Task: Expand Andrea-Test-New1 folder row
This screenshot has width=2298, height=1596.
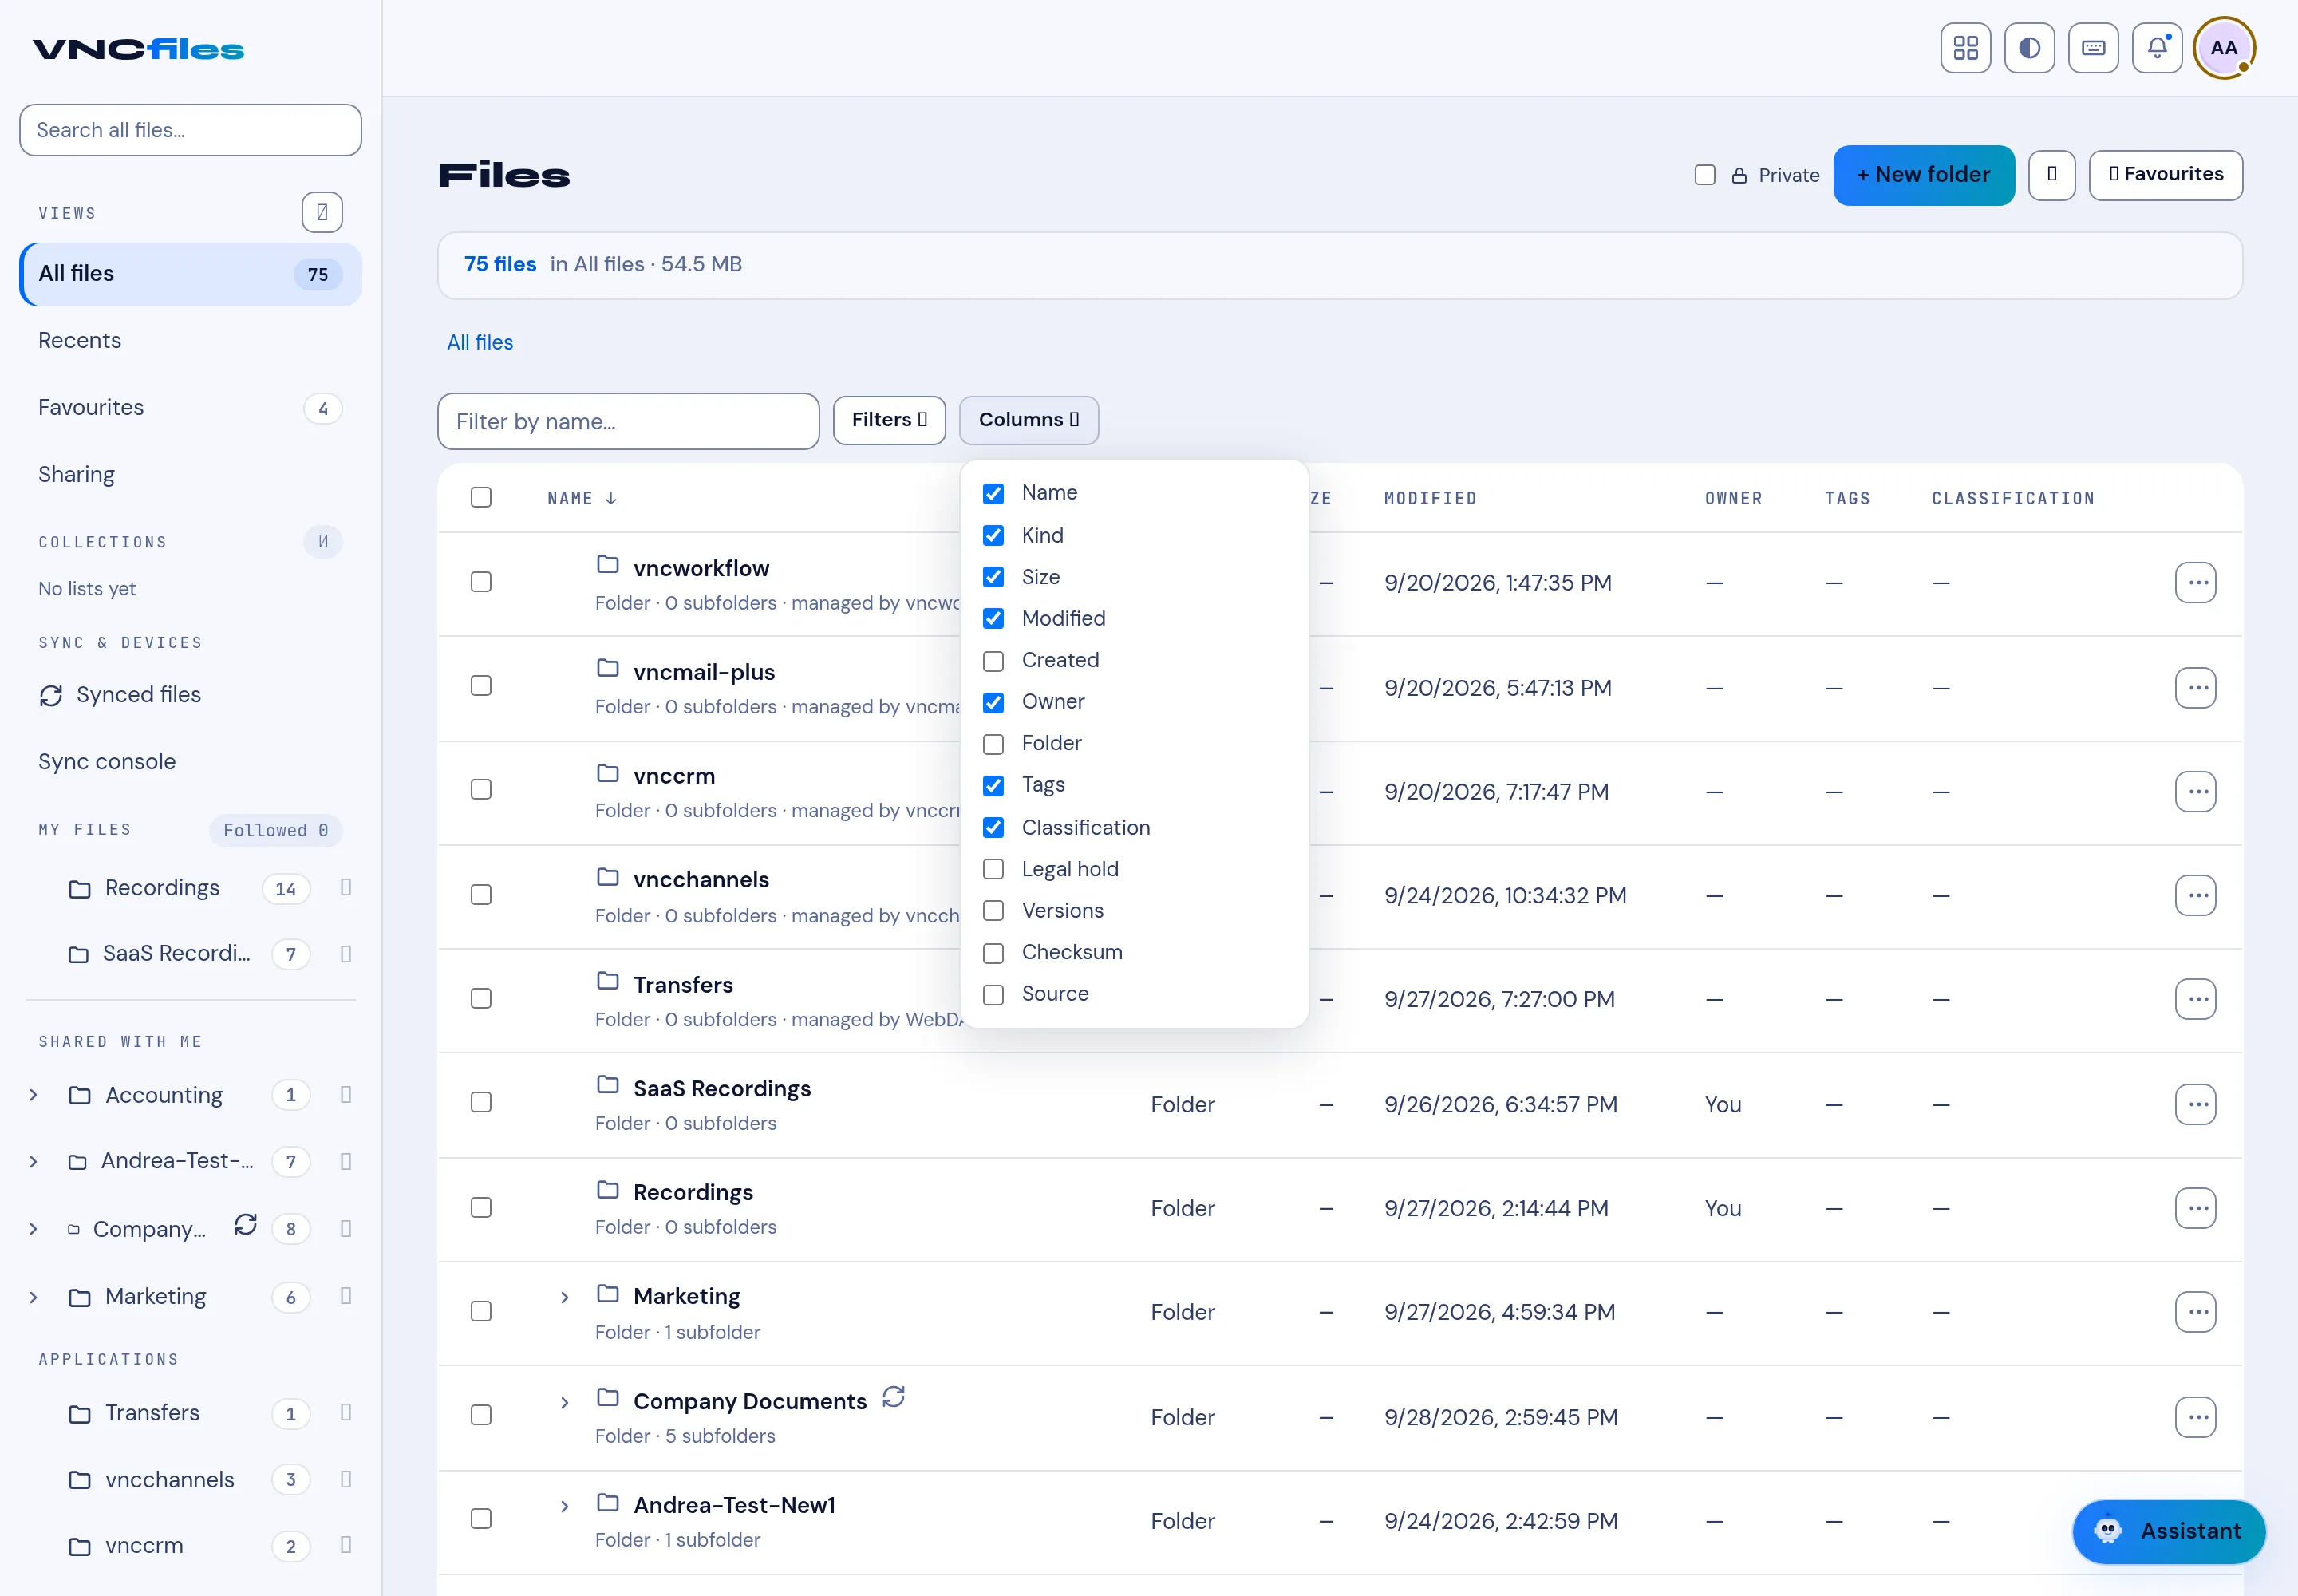Action: pos(564,1506)
